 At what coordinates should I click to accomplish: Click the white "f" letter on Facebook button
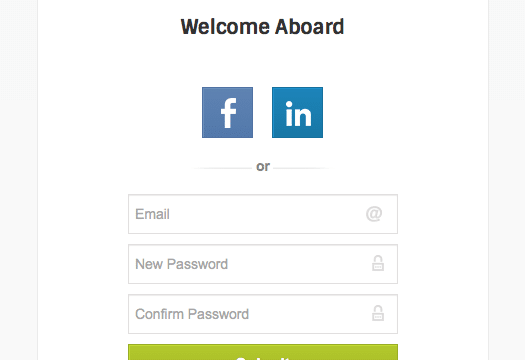click(229, 113)
